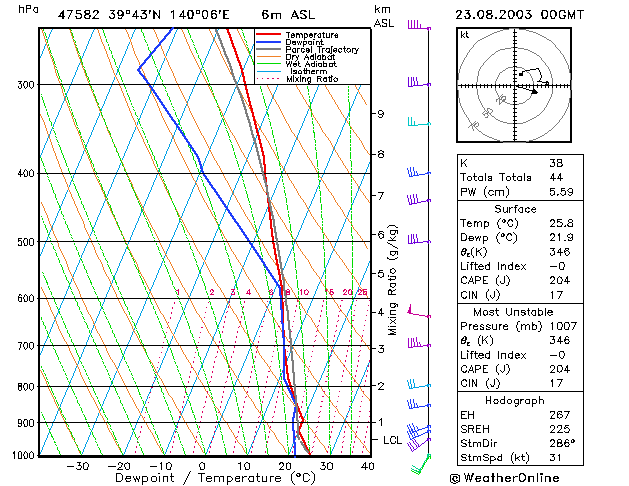Click the '1000' pressure level label
Screen dimensions: 629x486
23,456
